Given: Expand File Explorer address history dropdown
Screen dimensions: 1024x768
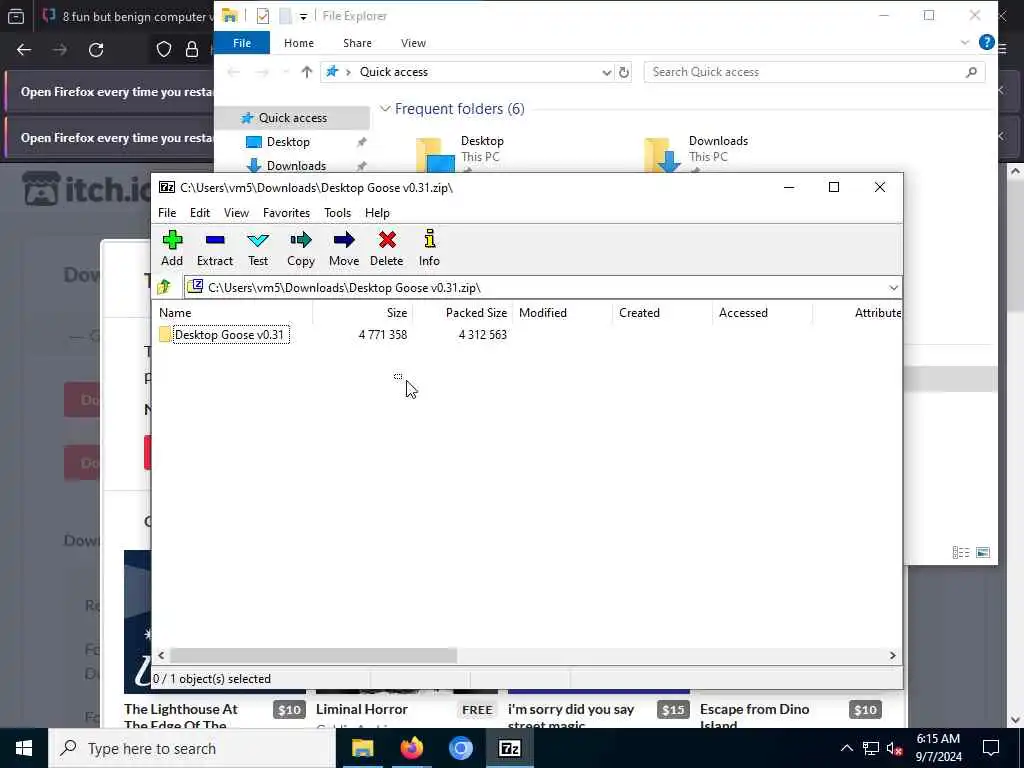Looking at the screenshot, I should (607, 72).
